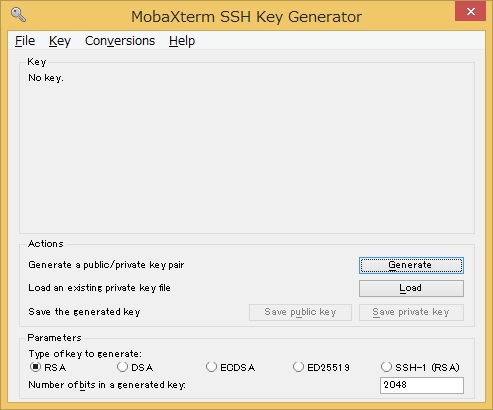Click the 'Save the generated key' label
Image resolution: width=493 pixels, height=410 pixels.
coord(84,312)
